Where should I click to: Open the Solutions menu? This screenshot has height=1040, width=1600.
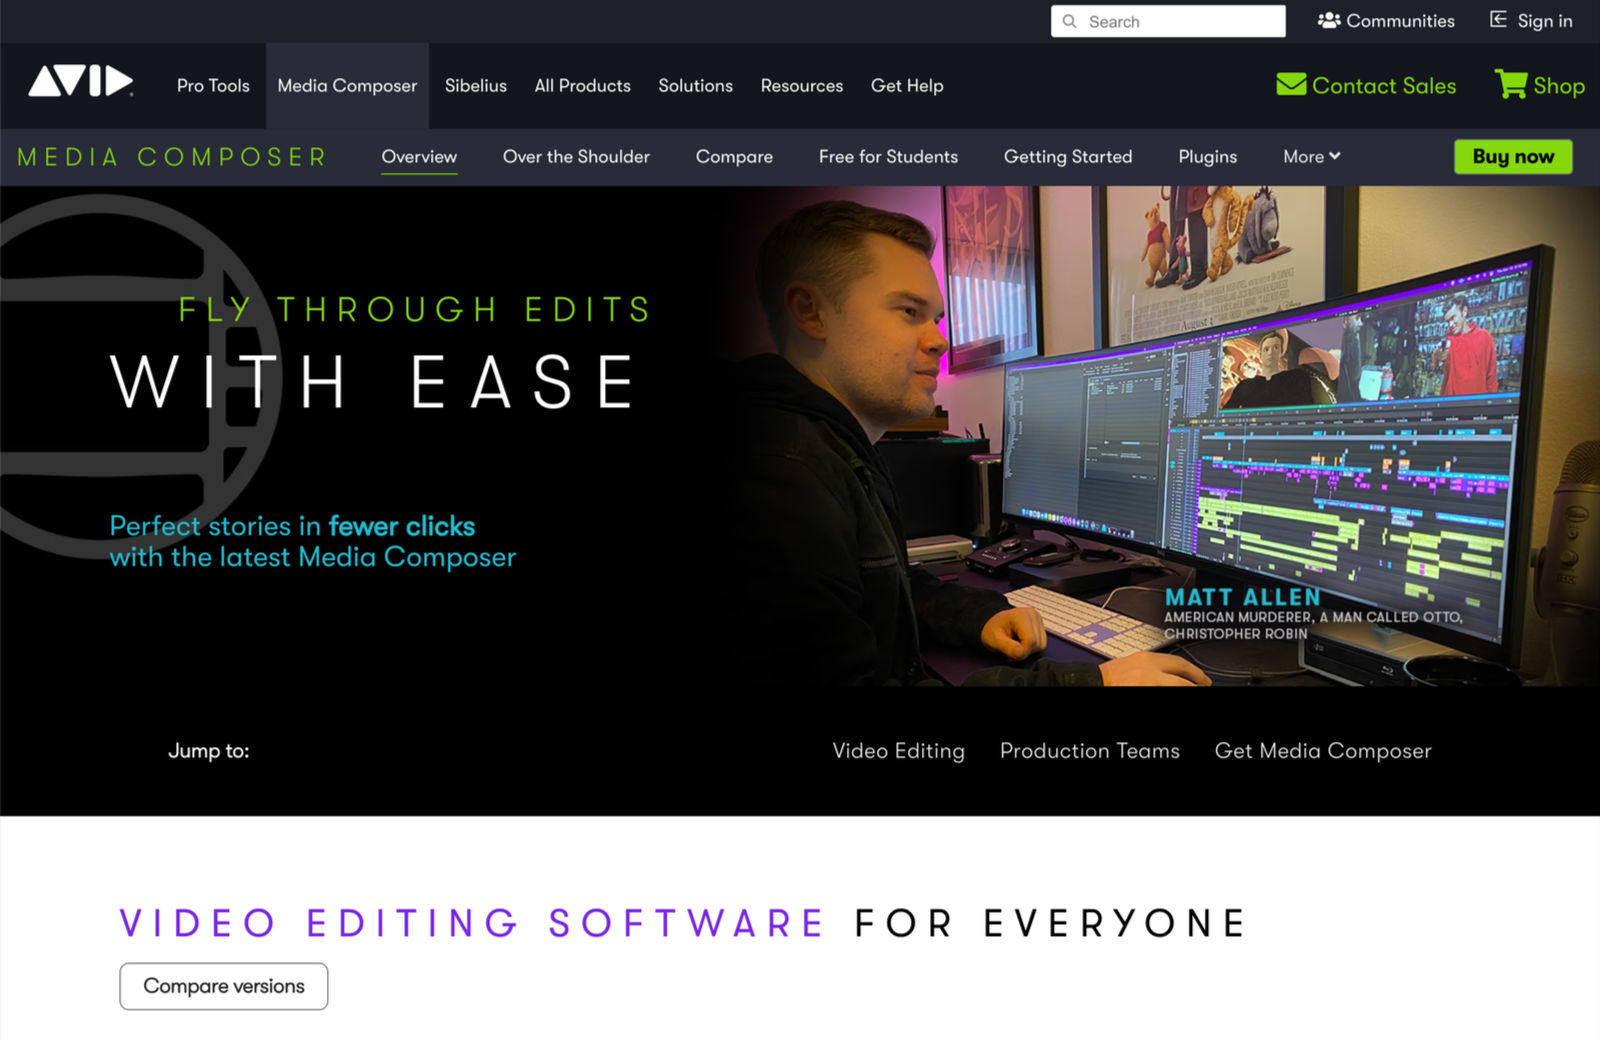(696, 86)
